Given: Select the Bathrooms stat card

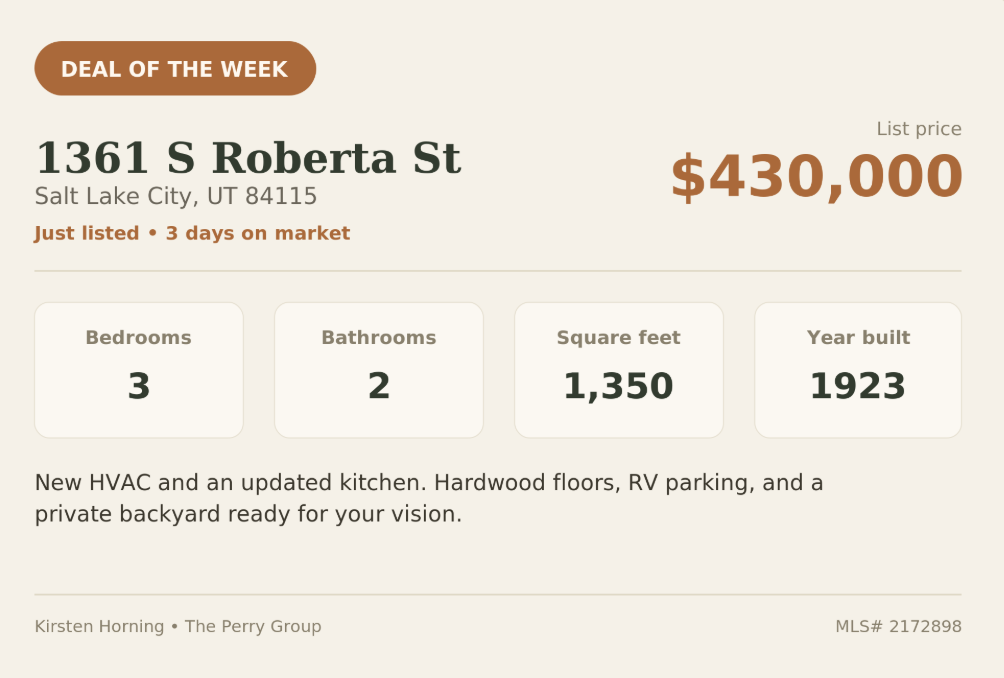Looking at the screenshot, I should 379,370.
